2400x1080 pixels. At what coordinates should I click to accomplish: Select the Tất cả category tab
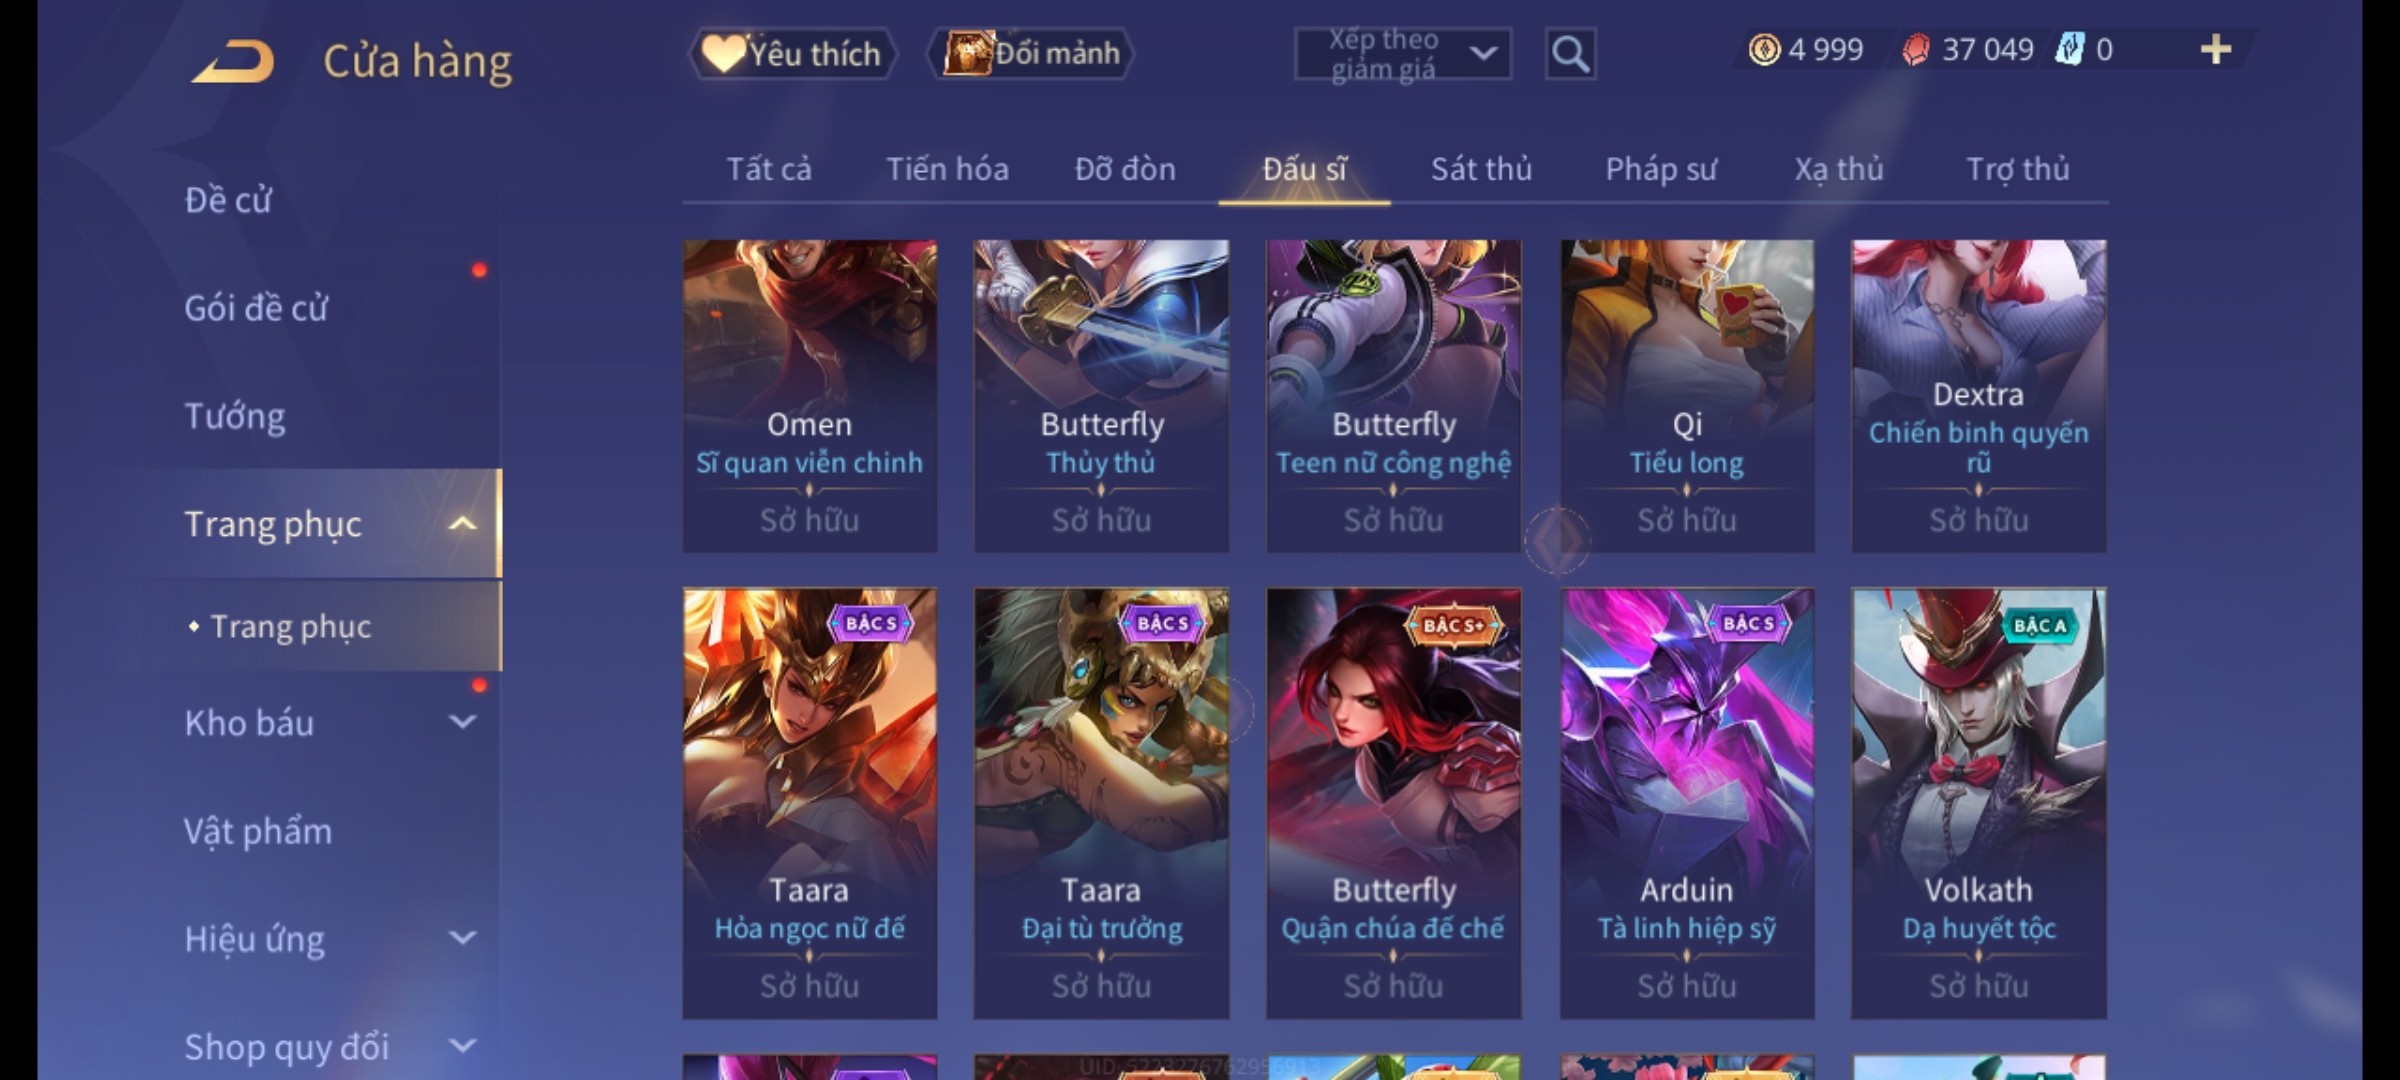768,169
